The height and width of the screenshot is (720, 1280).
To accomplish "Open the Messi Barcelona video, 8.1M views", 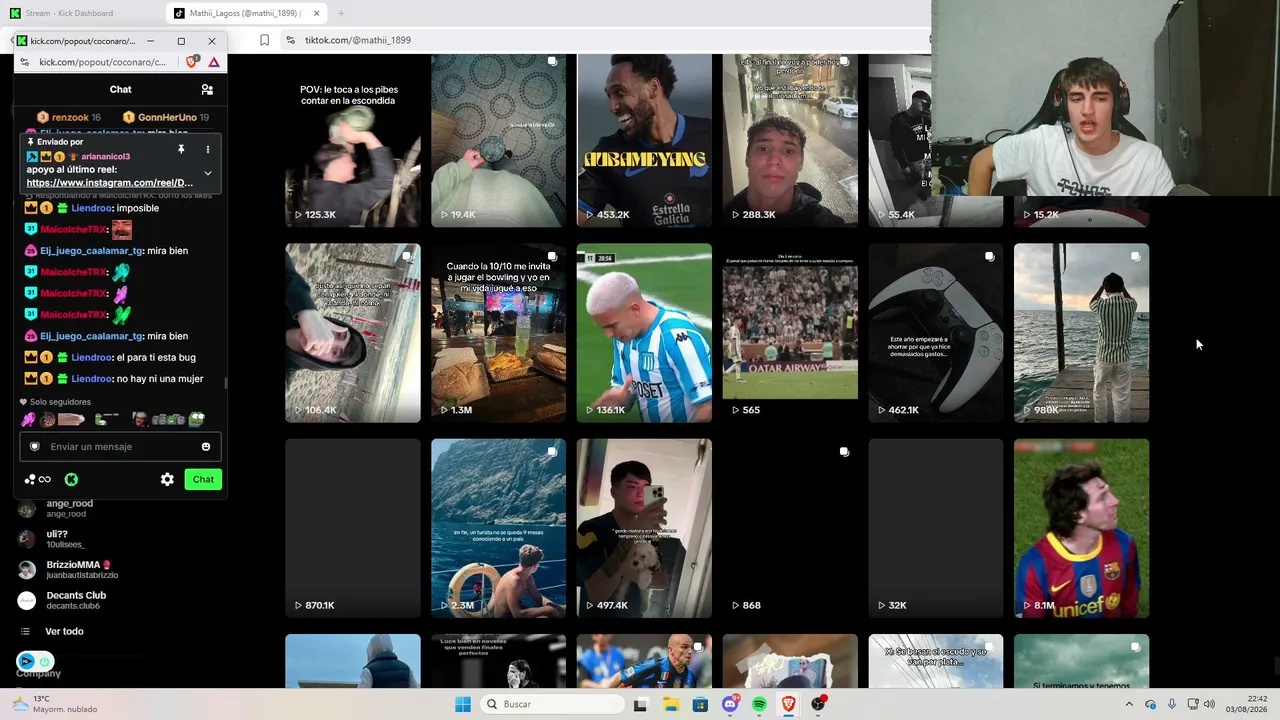I will [1081, 528].
